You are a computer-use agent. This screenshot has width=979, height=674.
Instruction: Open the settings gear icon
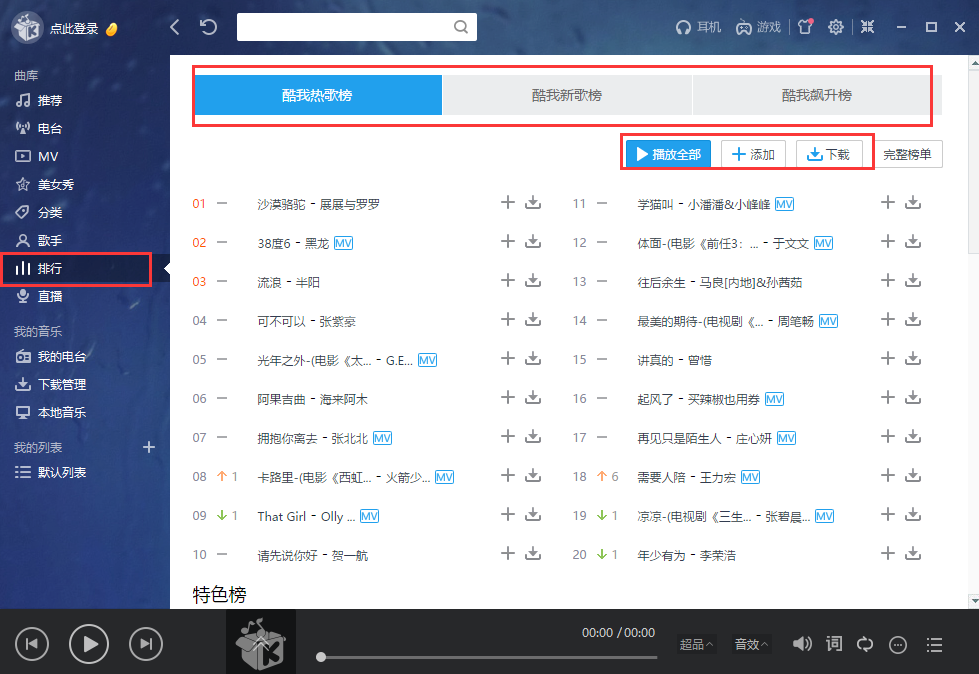pos(836,27)
